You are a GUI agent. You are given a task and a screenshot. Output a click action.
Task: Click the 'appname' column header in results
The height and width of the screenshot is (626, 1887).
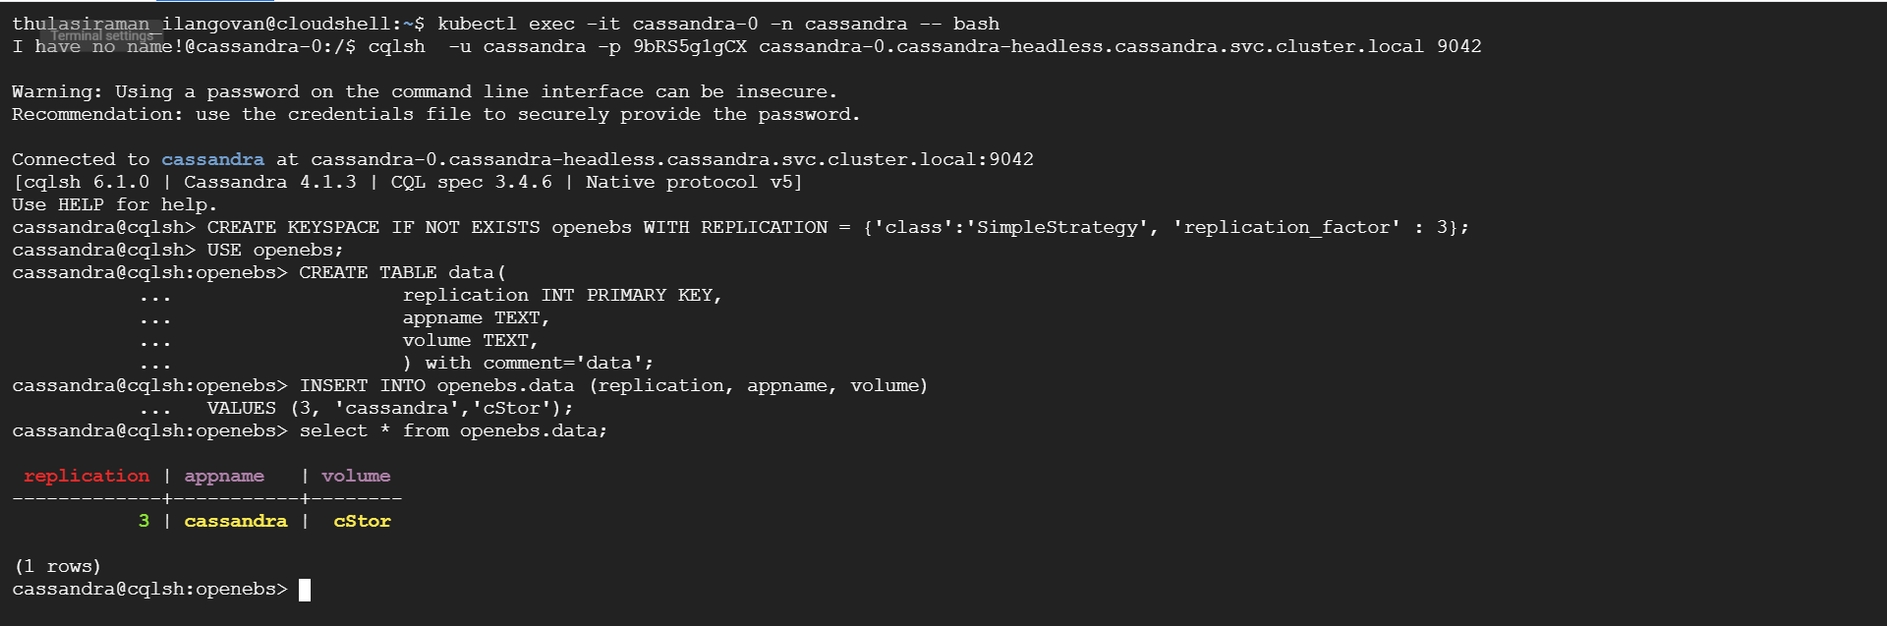(224, 476)
